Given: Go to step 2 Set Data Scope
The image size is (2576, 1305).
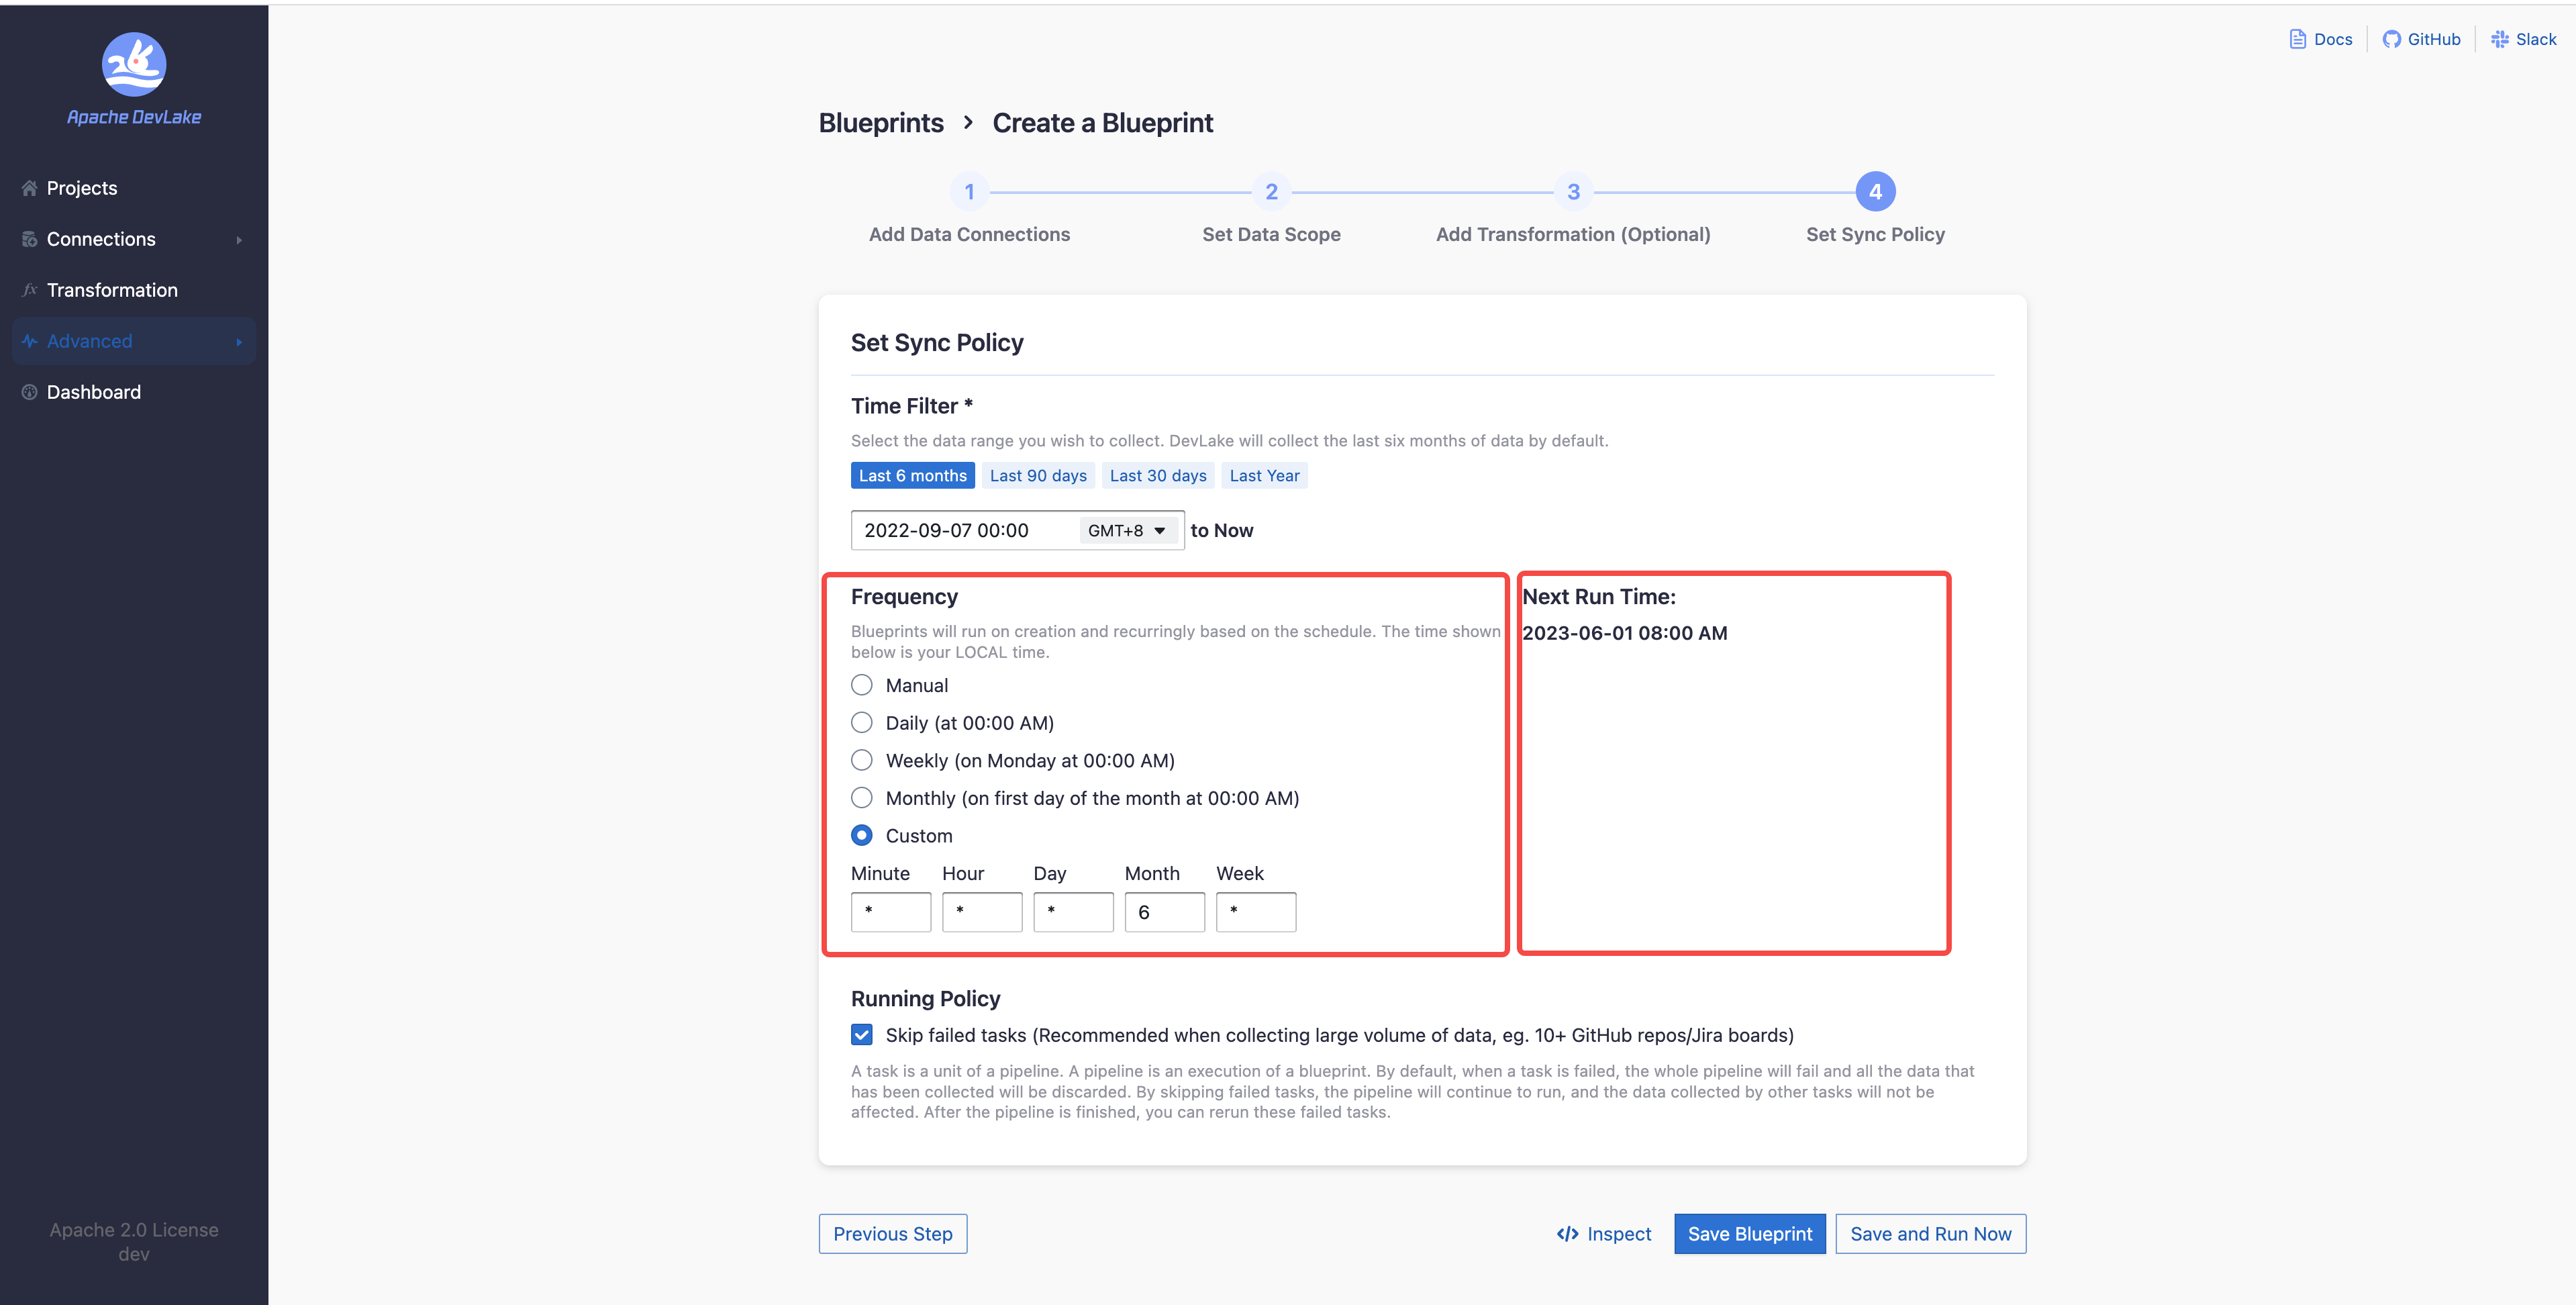Looking at the screenshot, I should pos(1271,192).
